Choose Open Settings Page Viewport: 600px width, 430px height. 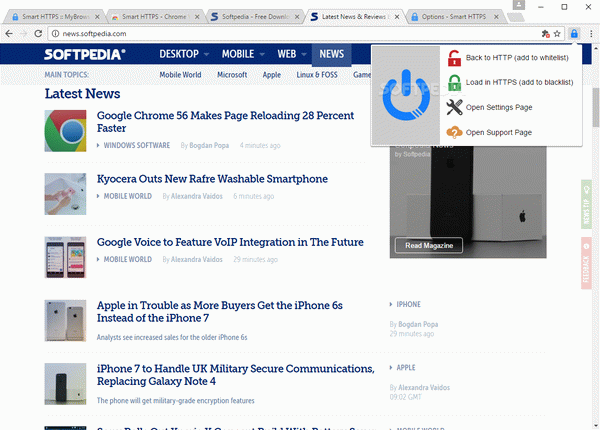coord(499,108)
